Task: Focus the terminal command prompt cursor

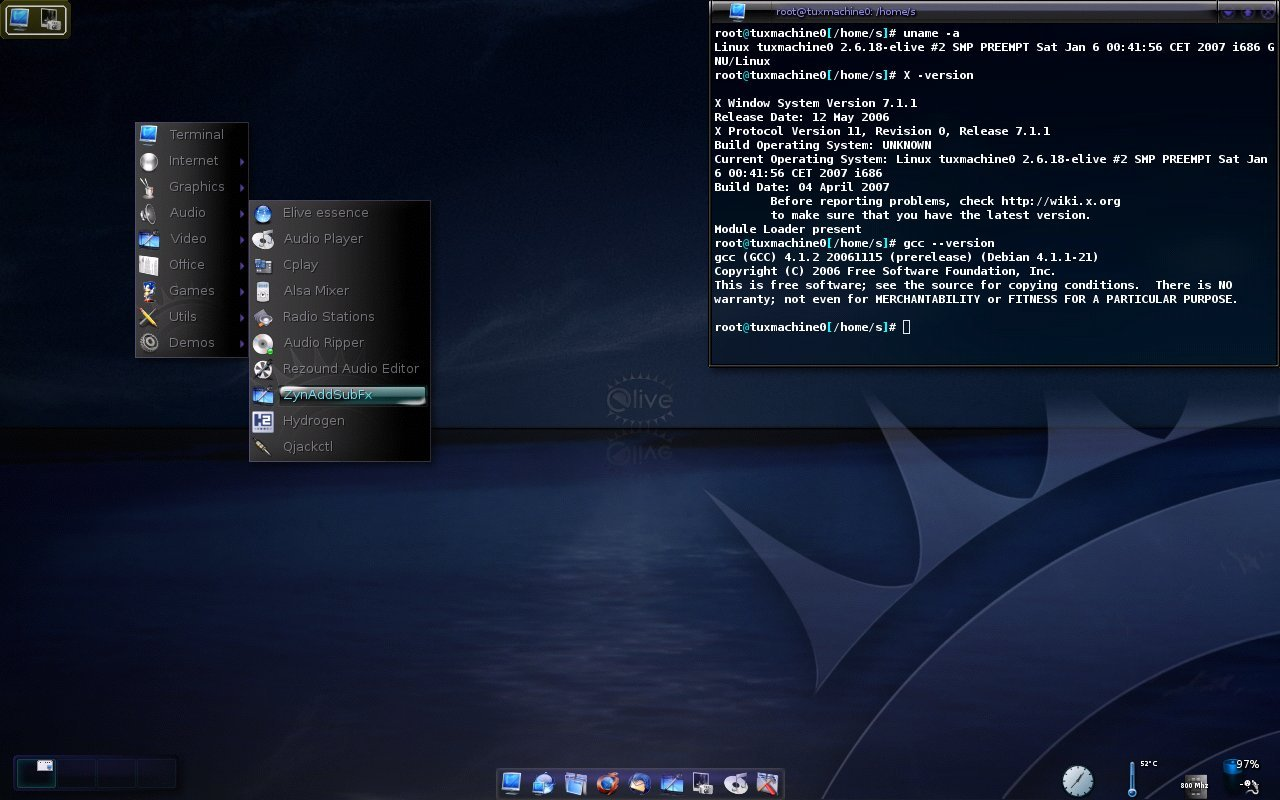Action: pos(906,327)
